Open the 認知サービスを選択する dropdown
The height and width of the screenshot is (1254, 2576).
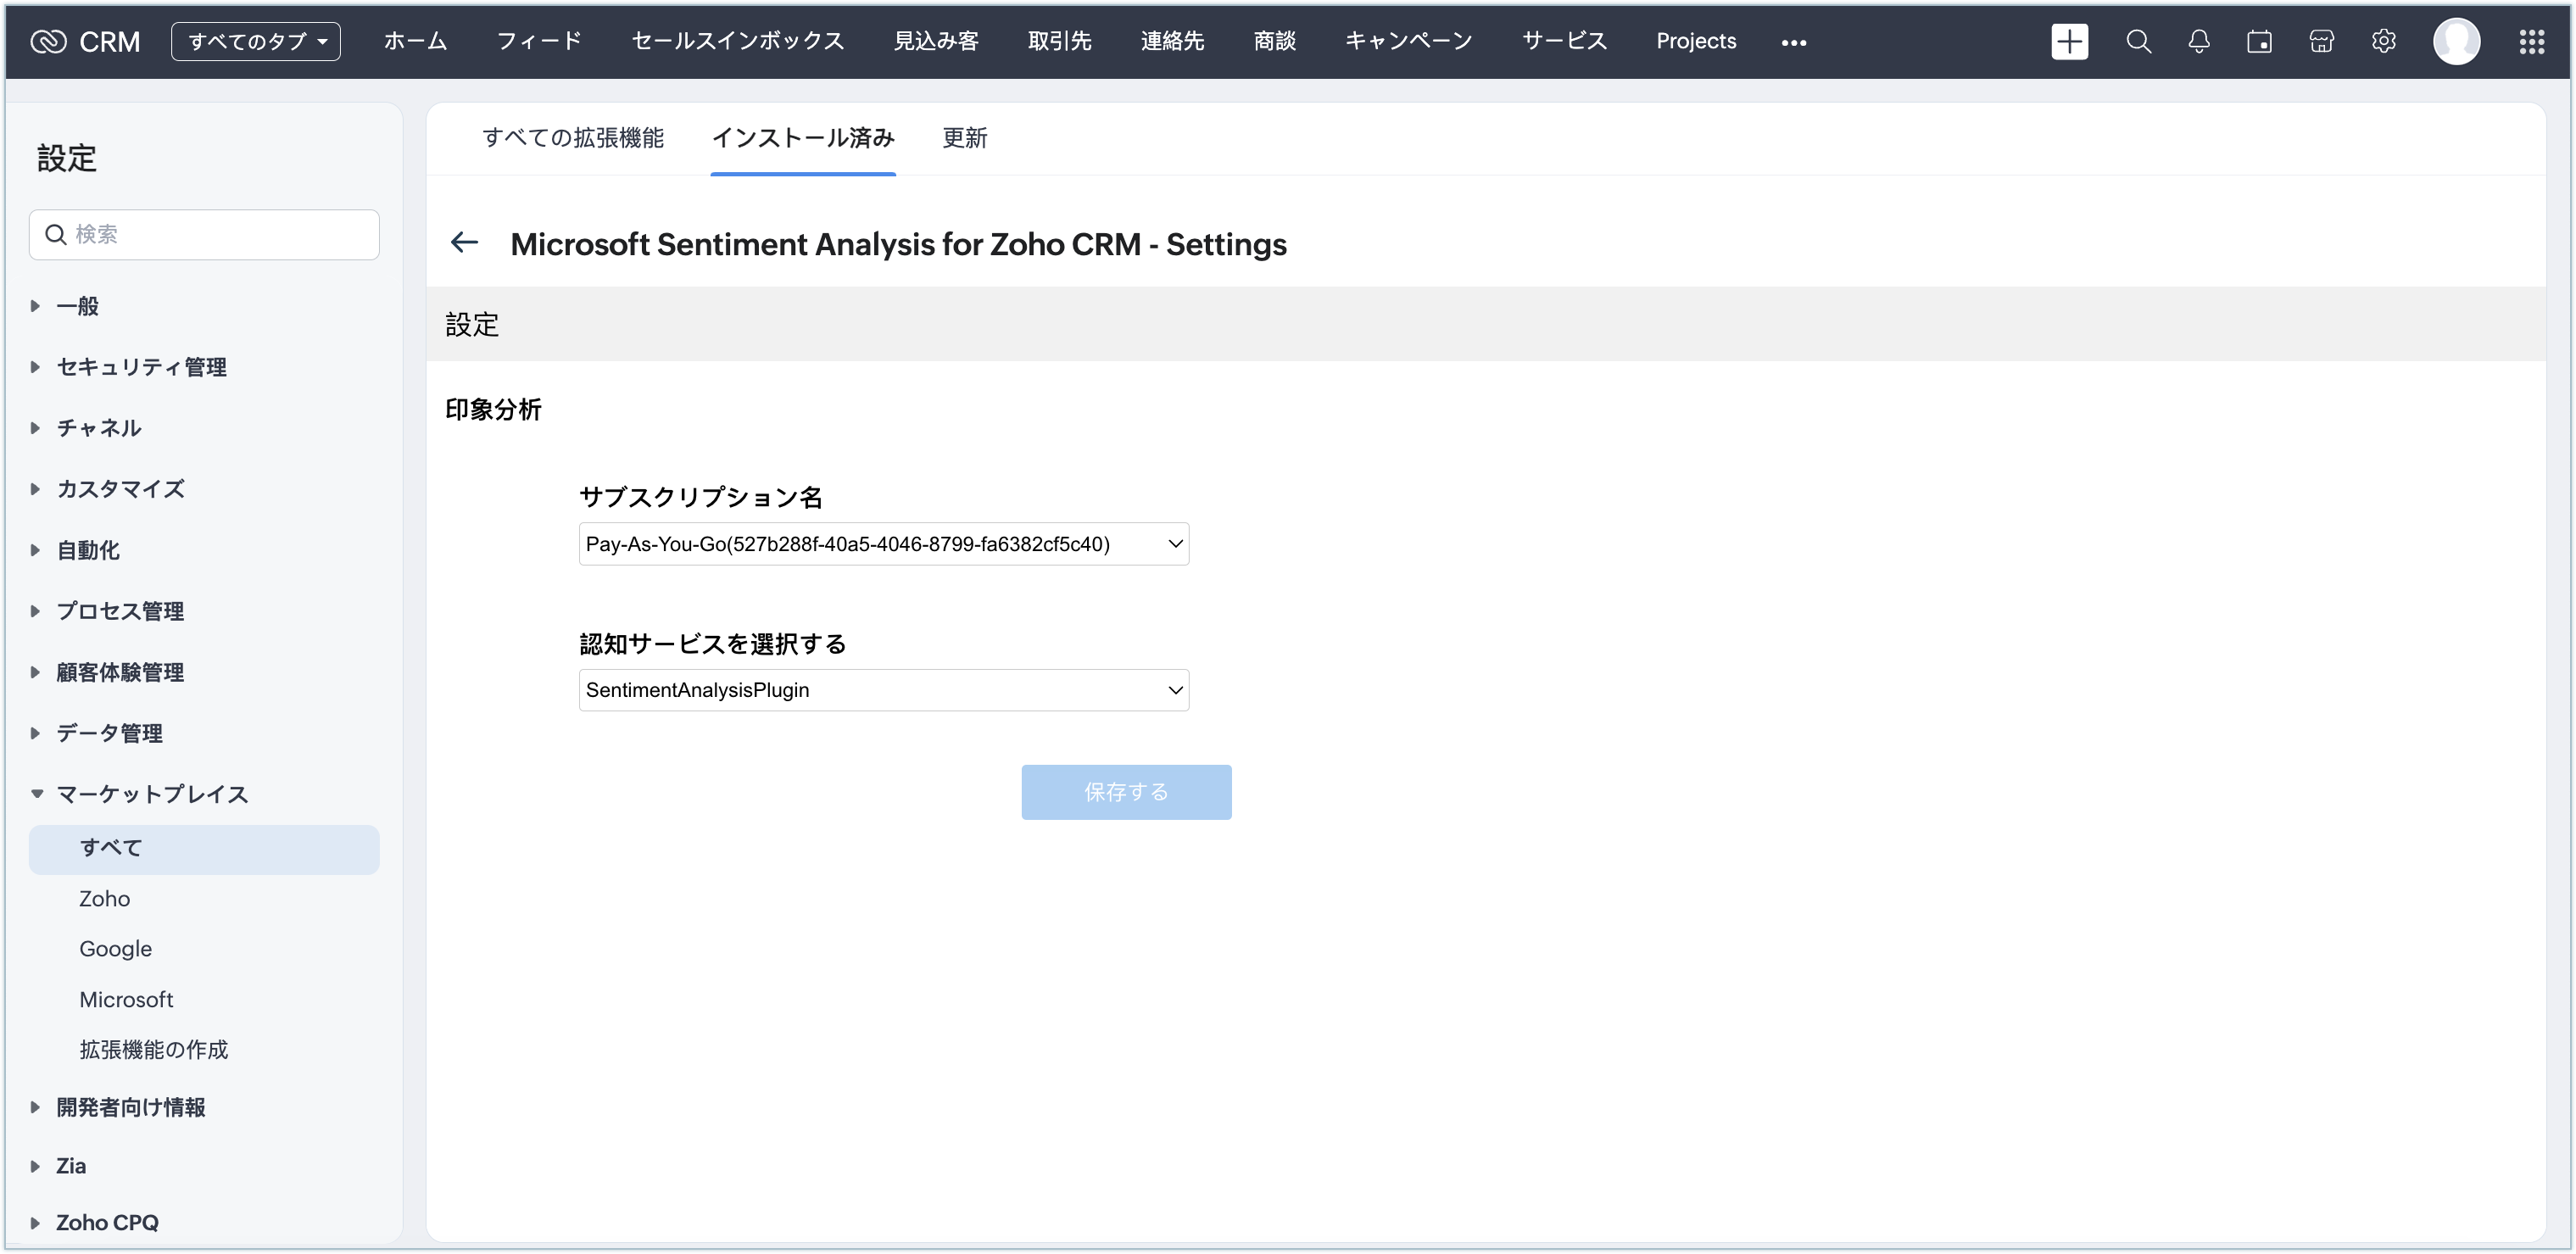coord(883,690)
